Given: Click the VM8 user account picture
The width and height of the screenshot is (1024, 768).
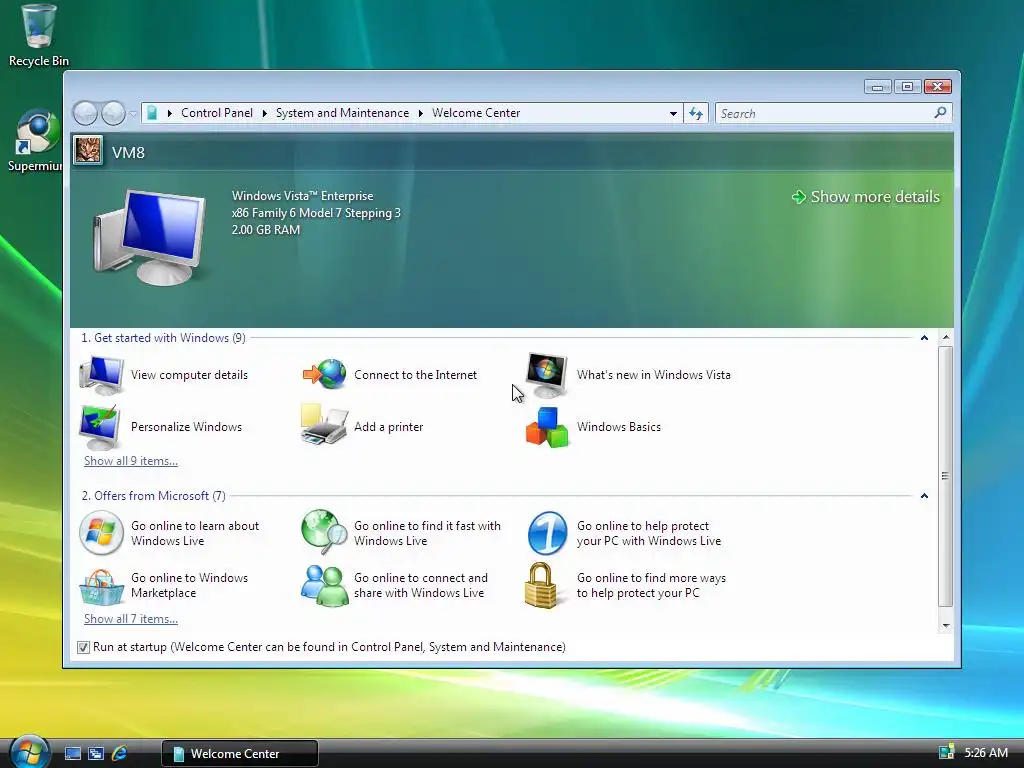Looking at the screenshot, I should click(88, 151).
